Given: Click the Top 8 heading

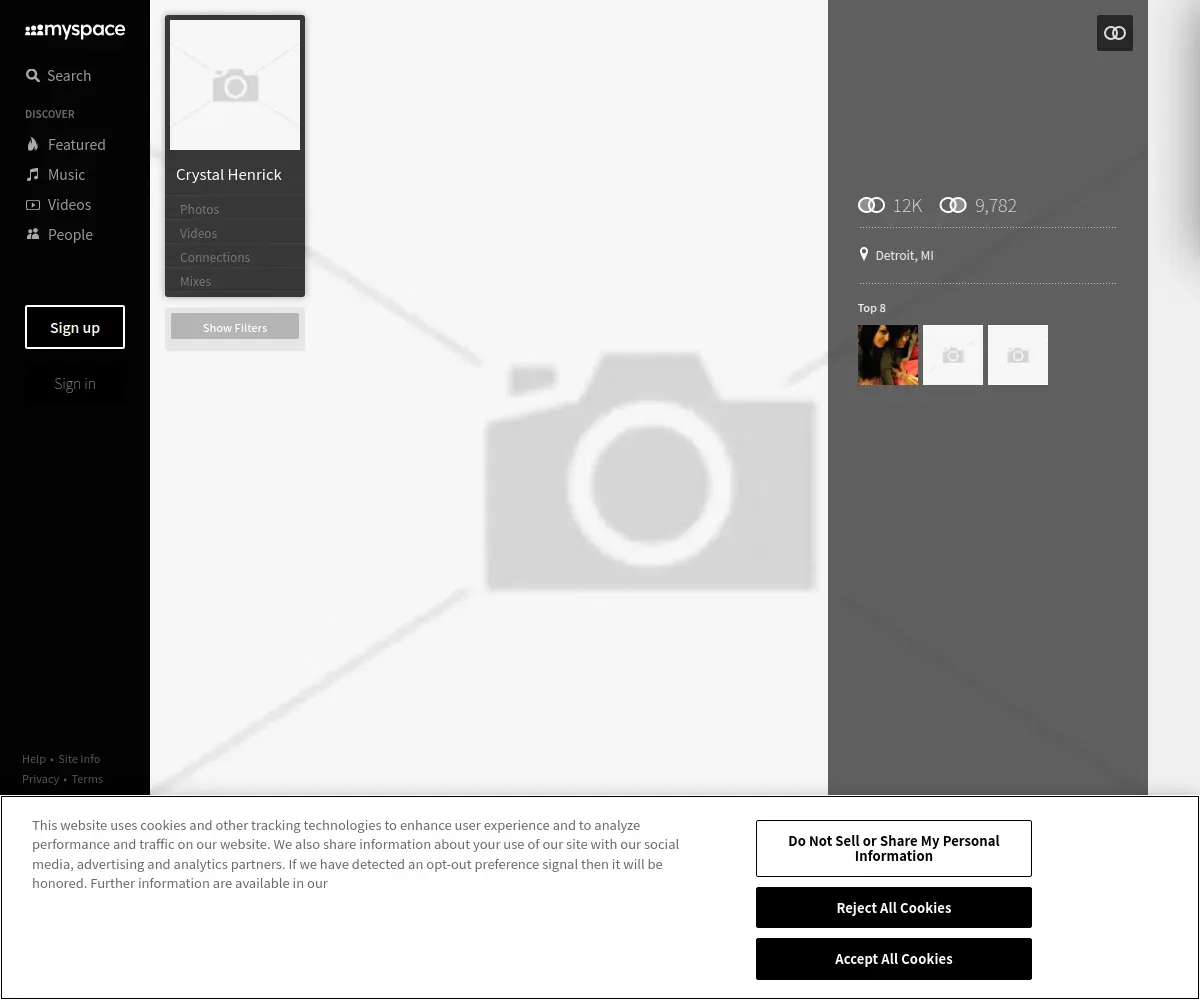Looking at the screenshot, I should pyautogui.click(x=872, y=308).
